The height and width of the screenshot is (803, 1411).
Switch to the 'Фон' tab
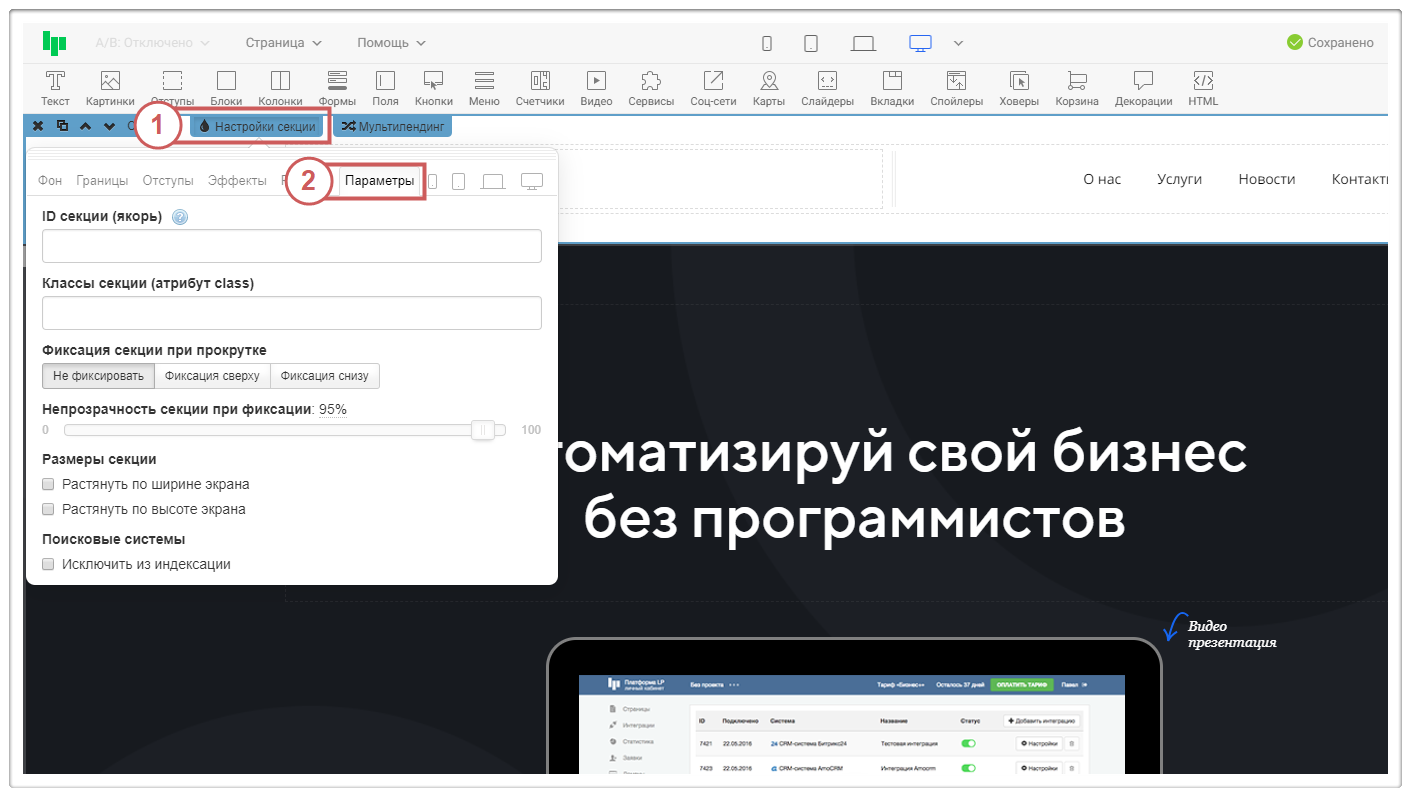click(50, 181)
